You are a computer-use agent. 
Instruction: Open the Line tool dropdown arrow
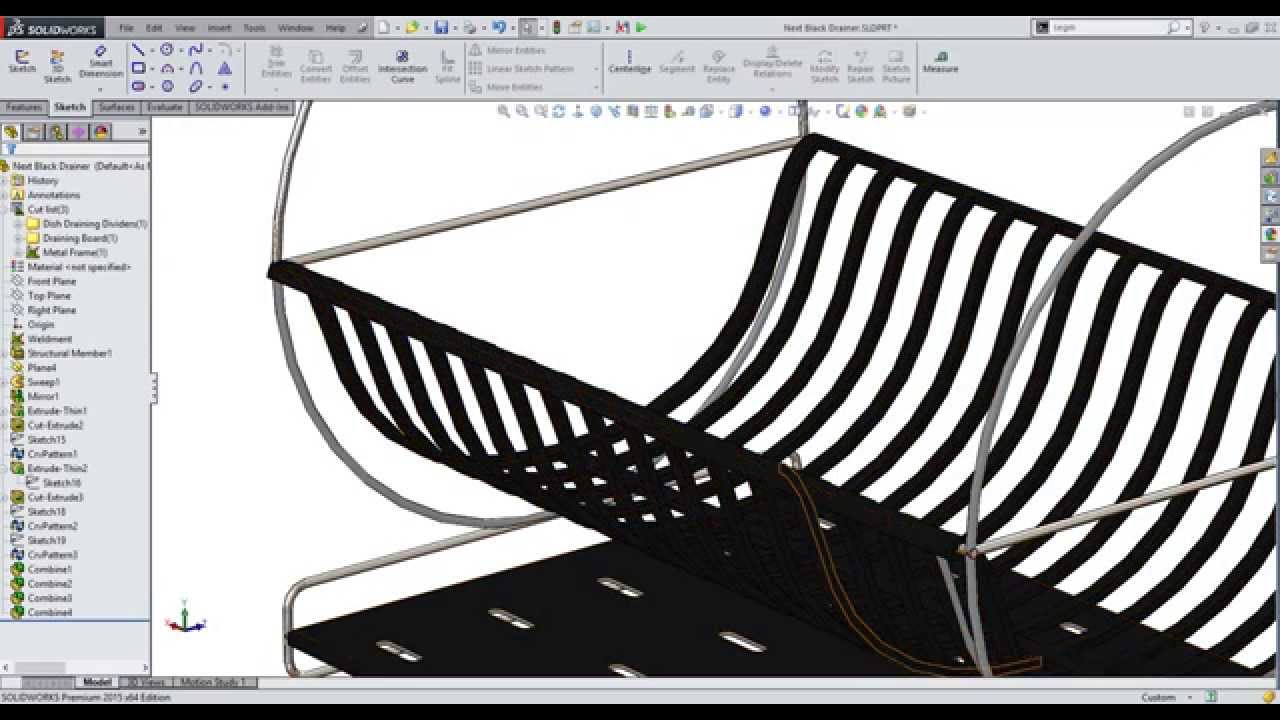(151, 50)
